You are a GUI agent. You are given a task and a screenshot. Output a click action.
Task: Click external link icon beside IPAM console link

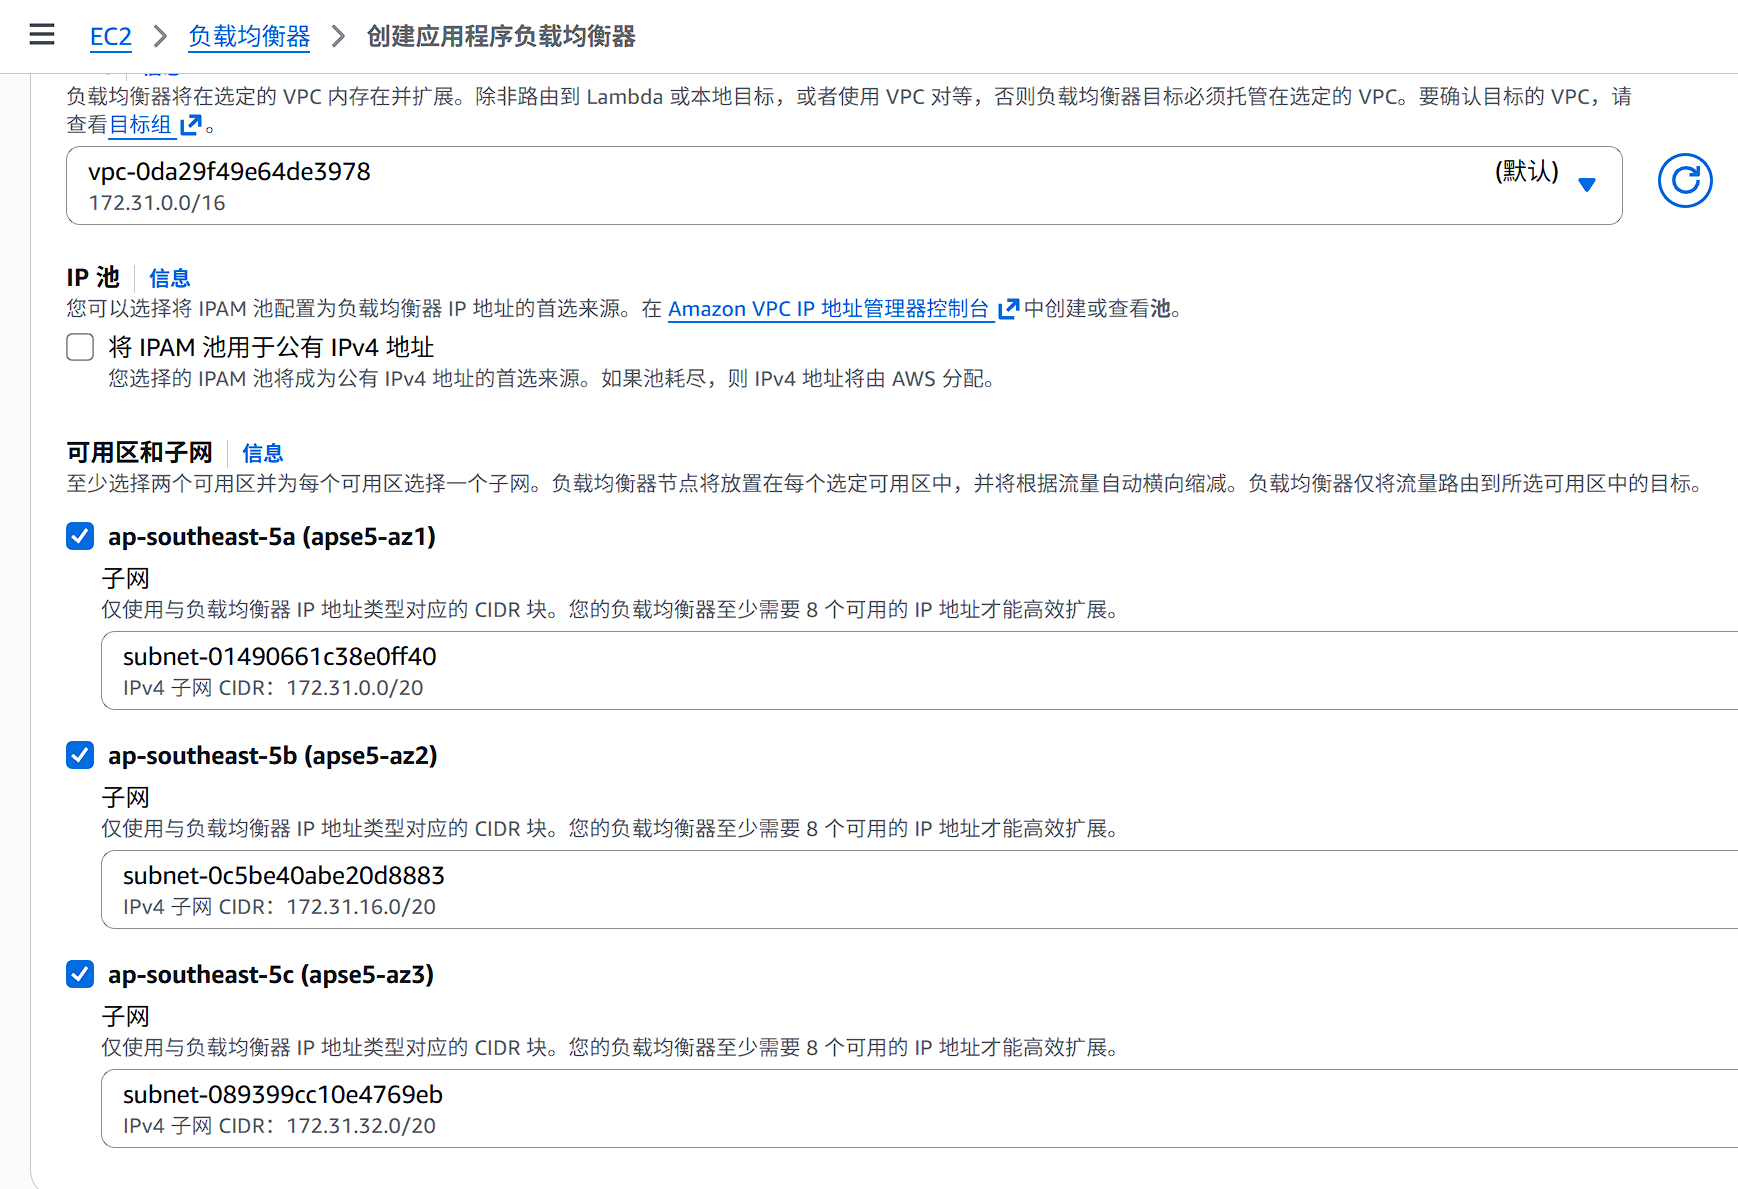coord(1008,309)
